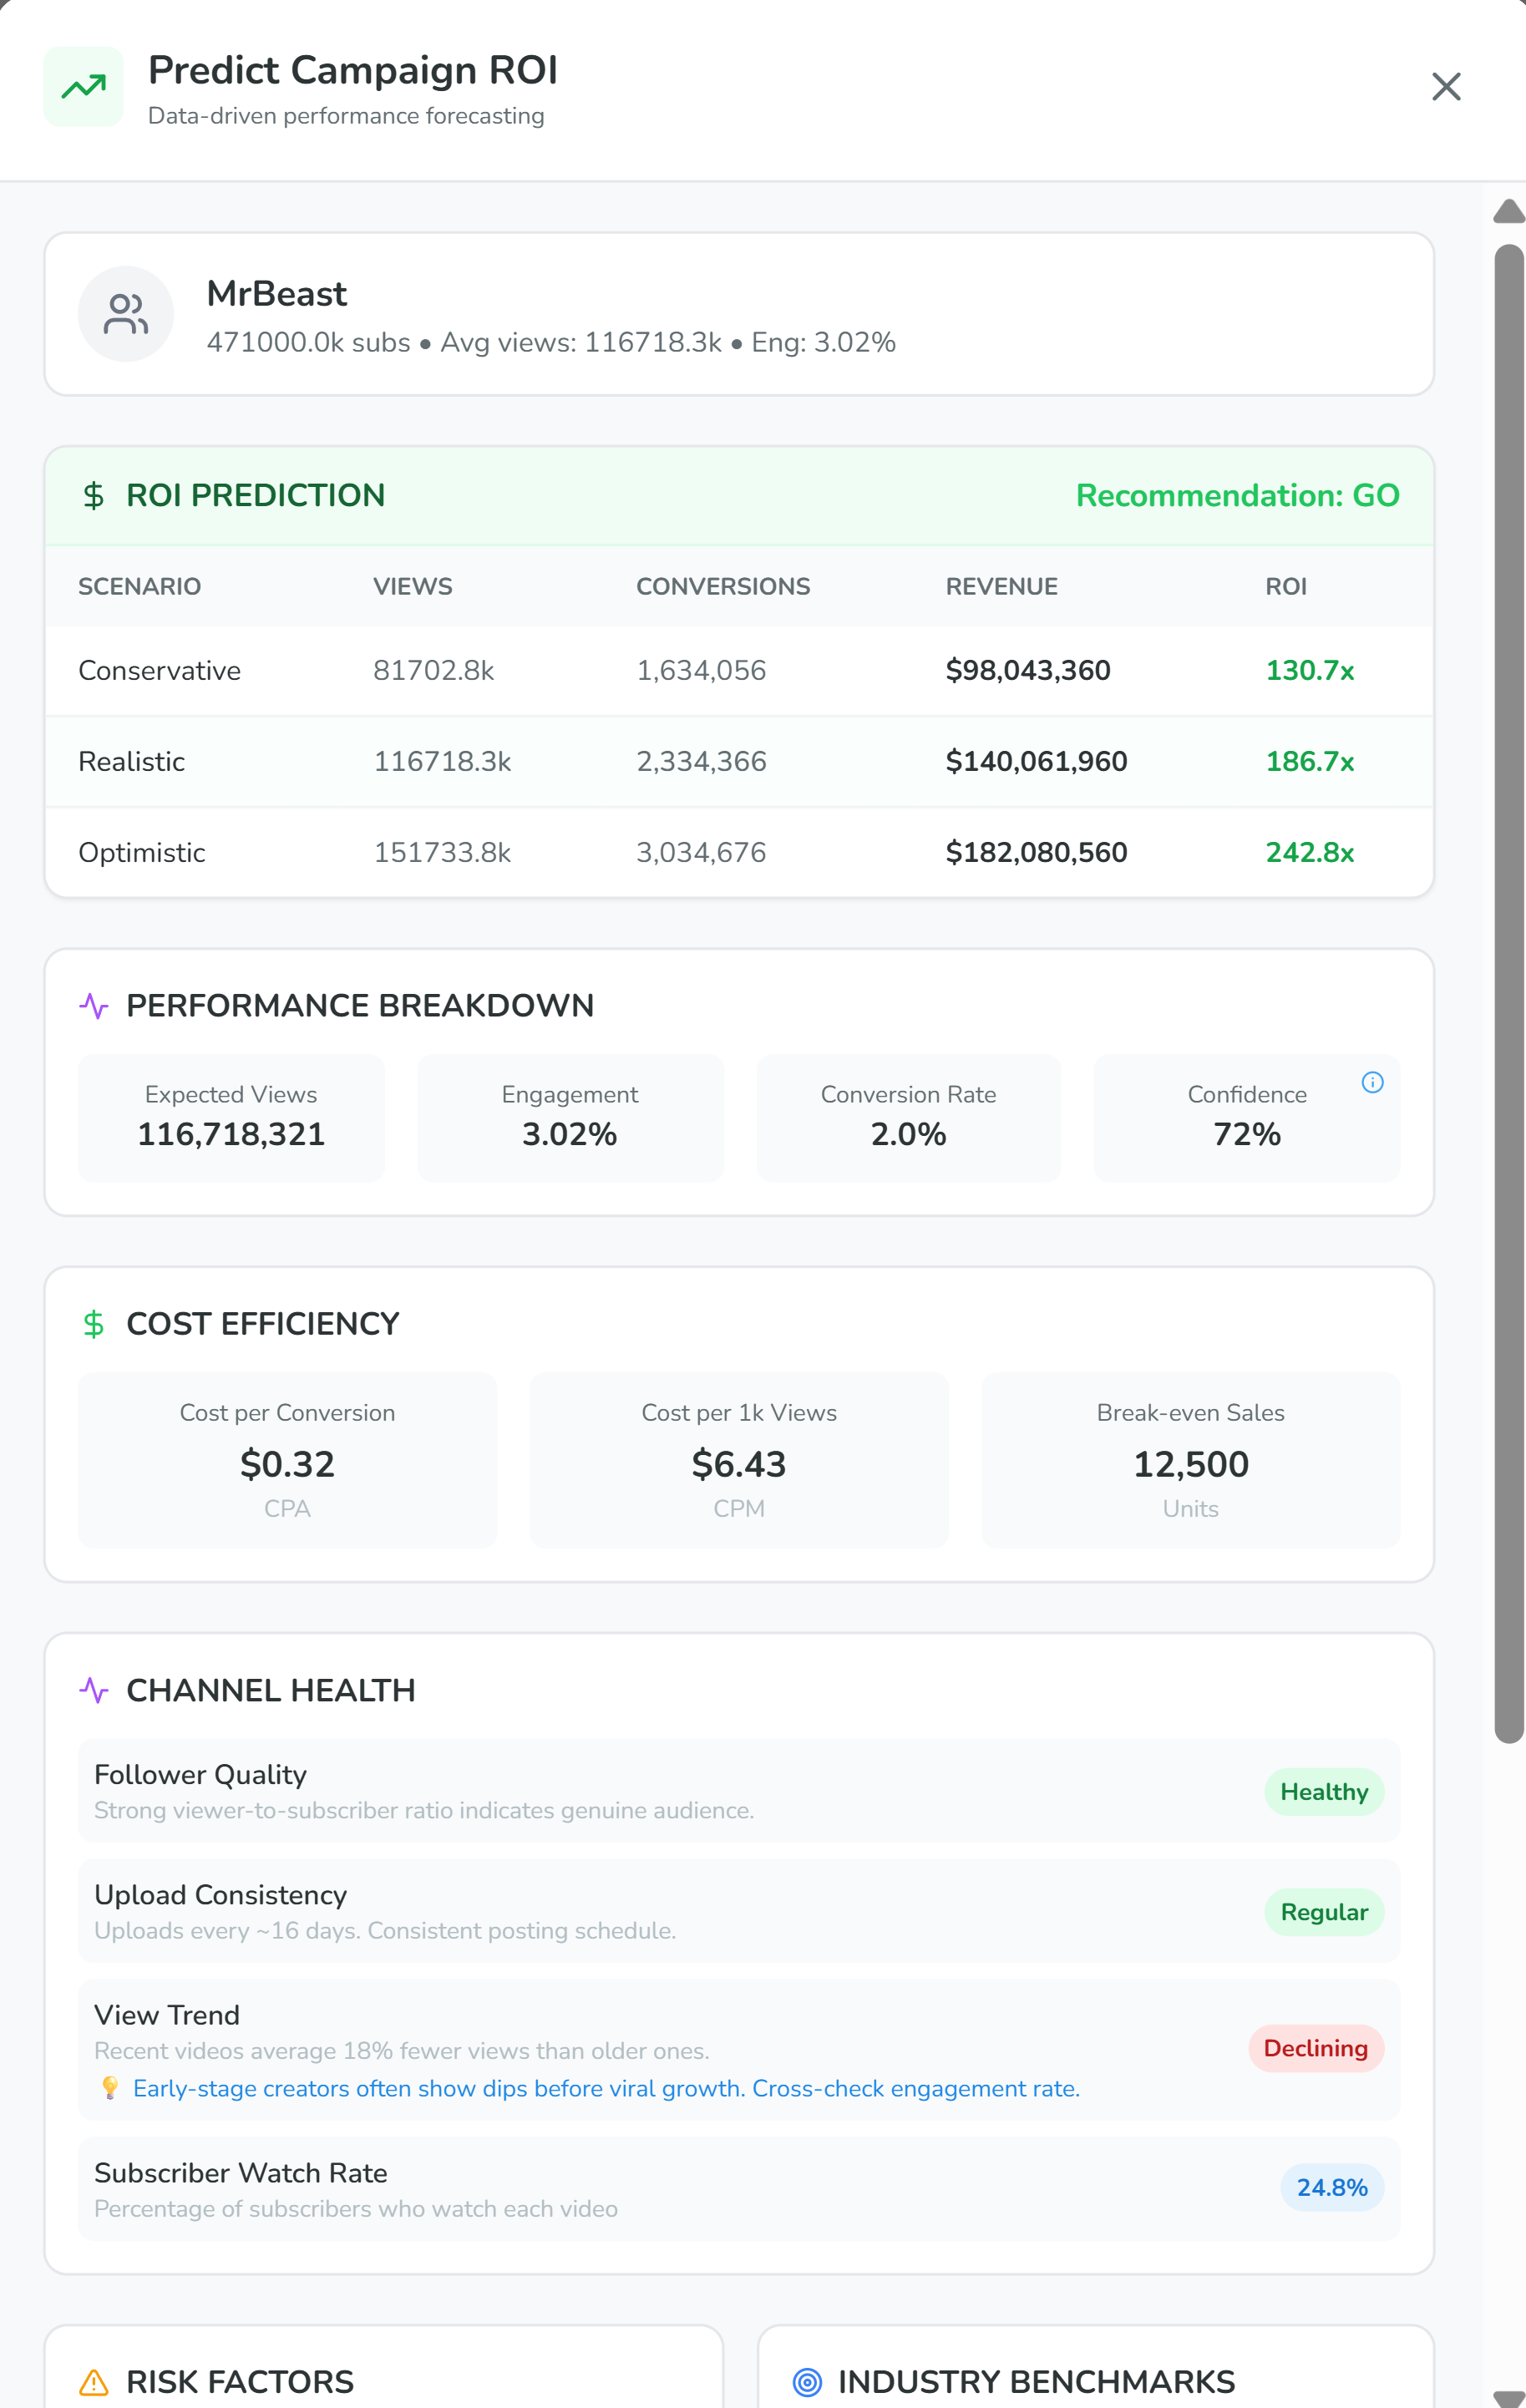Click the pulse icon beside CHANNEL HEALTH
Image resolution: width=1526 pixels, height=2408 pixels.
(x=94, y=1690)
